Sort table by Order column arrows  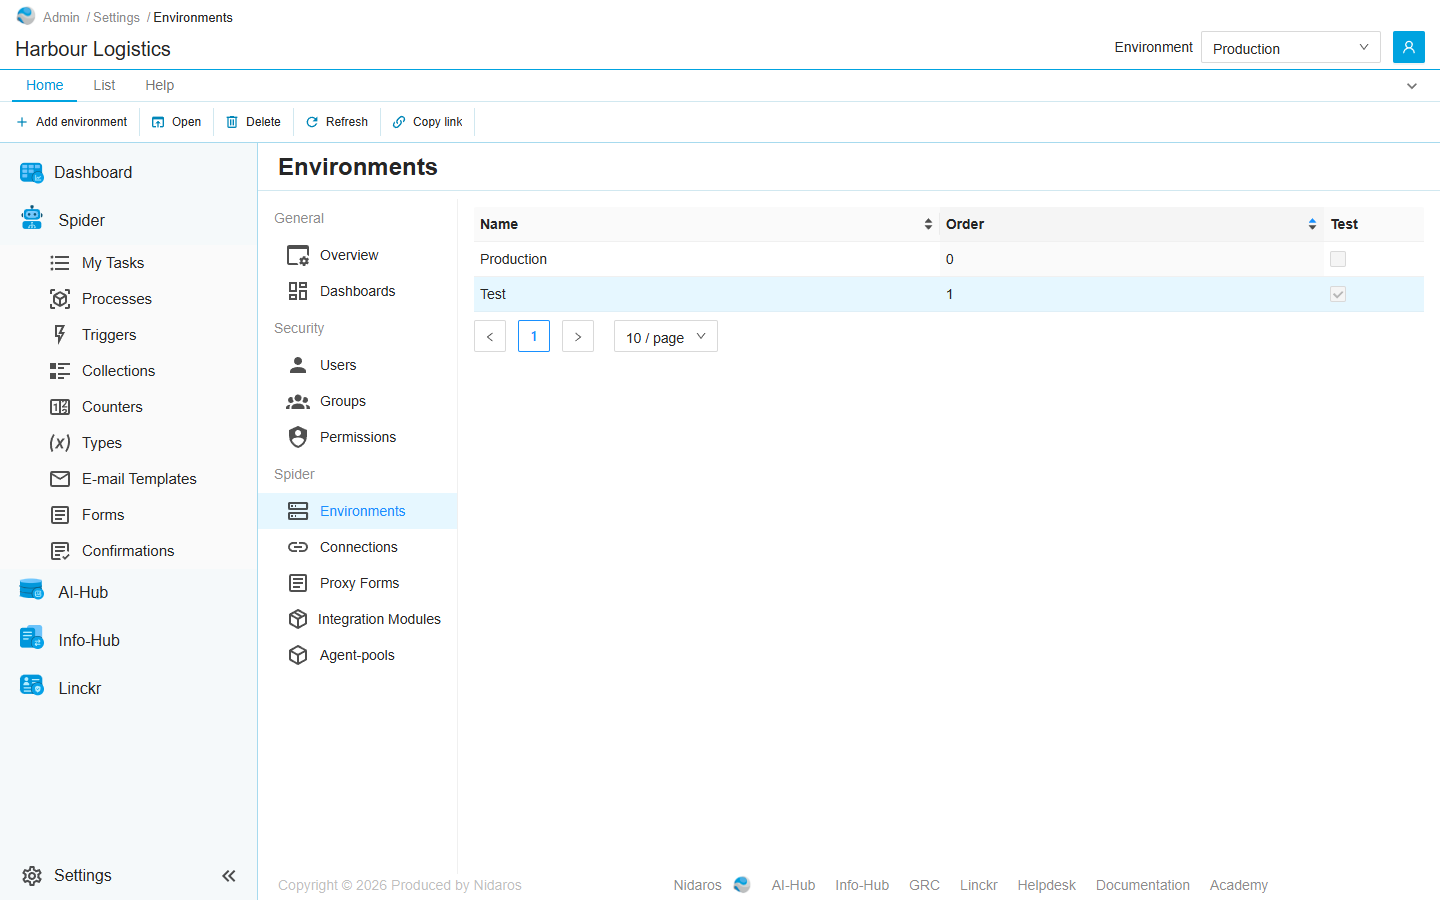(1312, 224)
